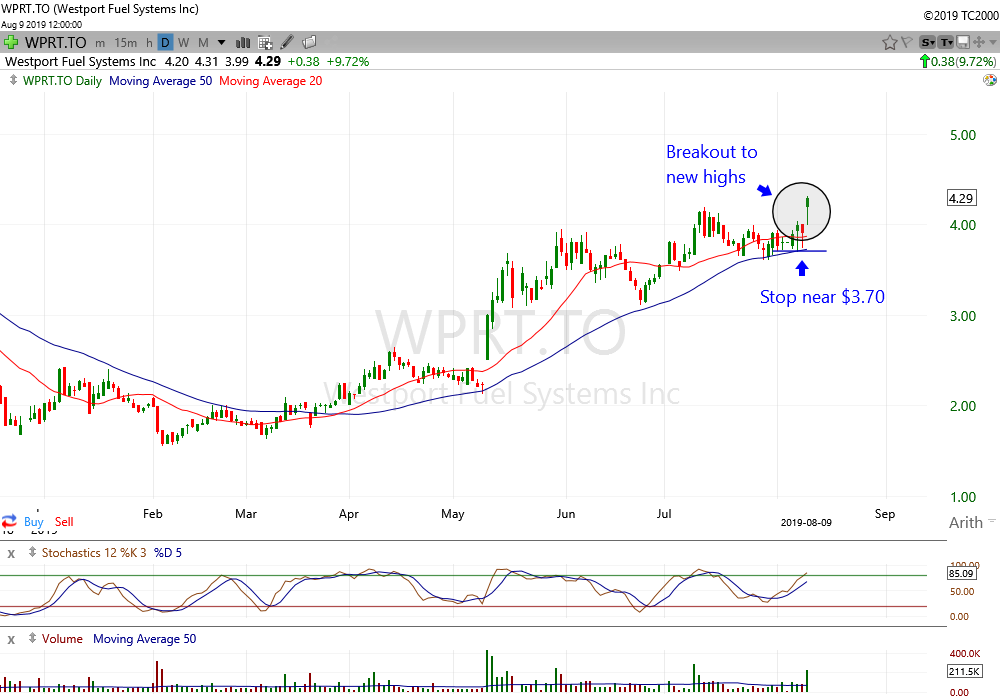Click Volume pane Moving Average 50 label
Image resolution: width=1000 pixels, height=700 pixels.
pyautogui.click(x=144, y=639)
